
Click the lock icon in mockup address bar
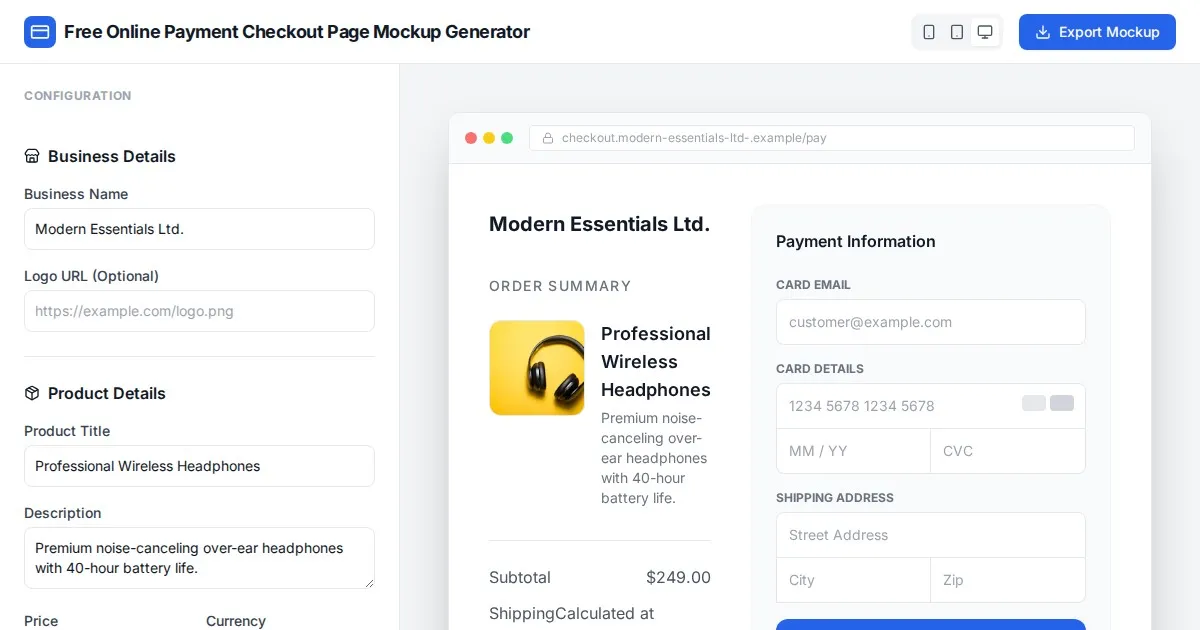click(x=548, y=138)
